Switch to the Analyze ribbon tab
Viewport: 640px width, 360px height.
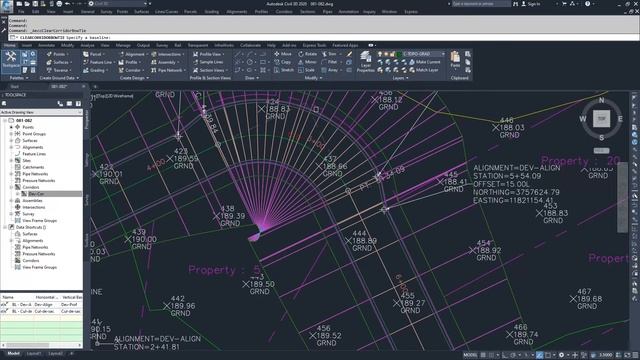pyautogui.click(x=87, y=45)
